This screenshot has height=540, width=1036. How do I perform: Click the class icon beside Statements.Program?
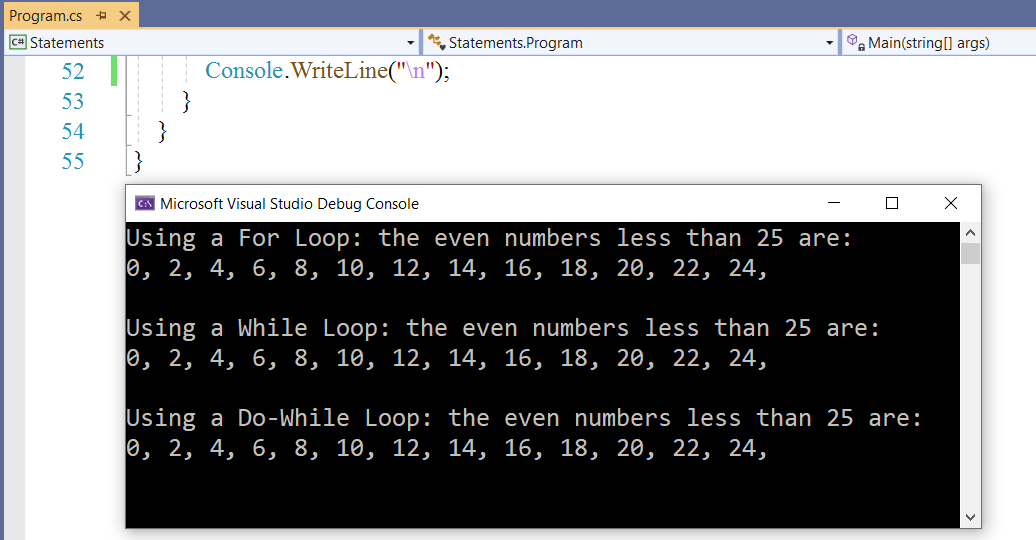click(x=436, y=43)
